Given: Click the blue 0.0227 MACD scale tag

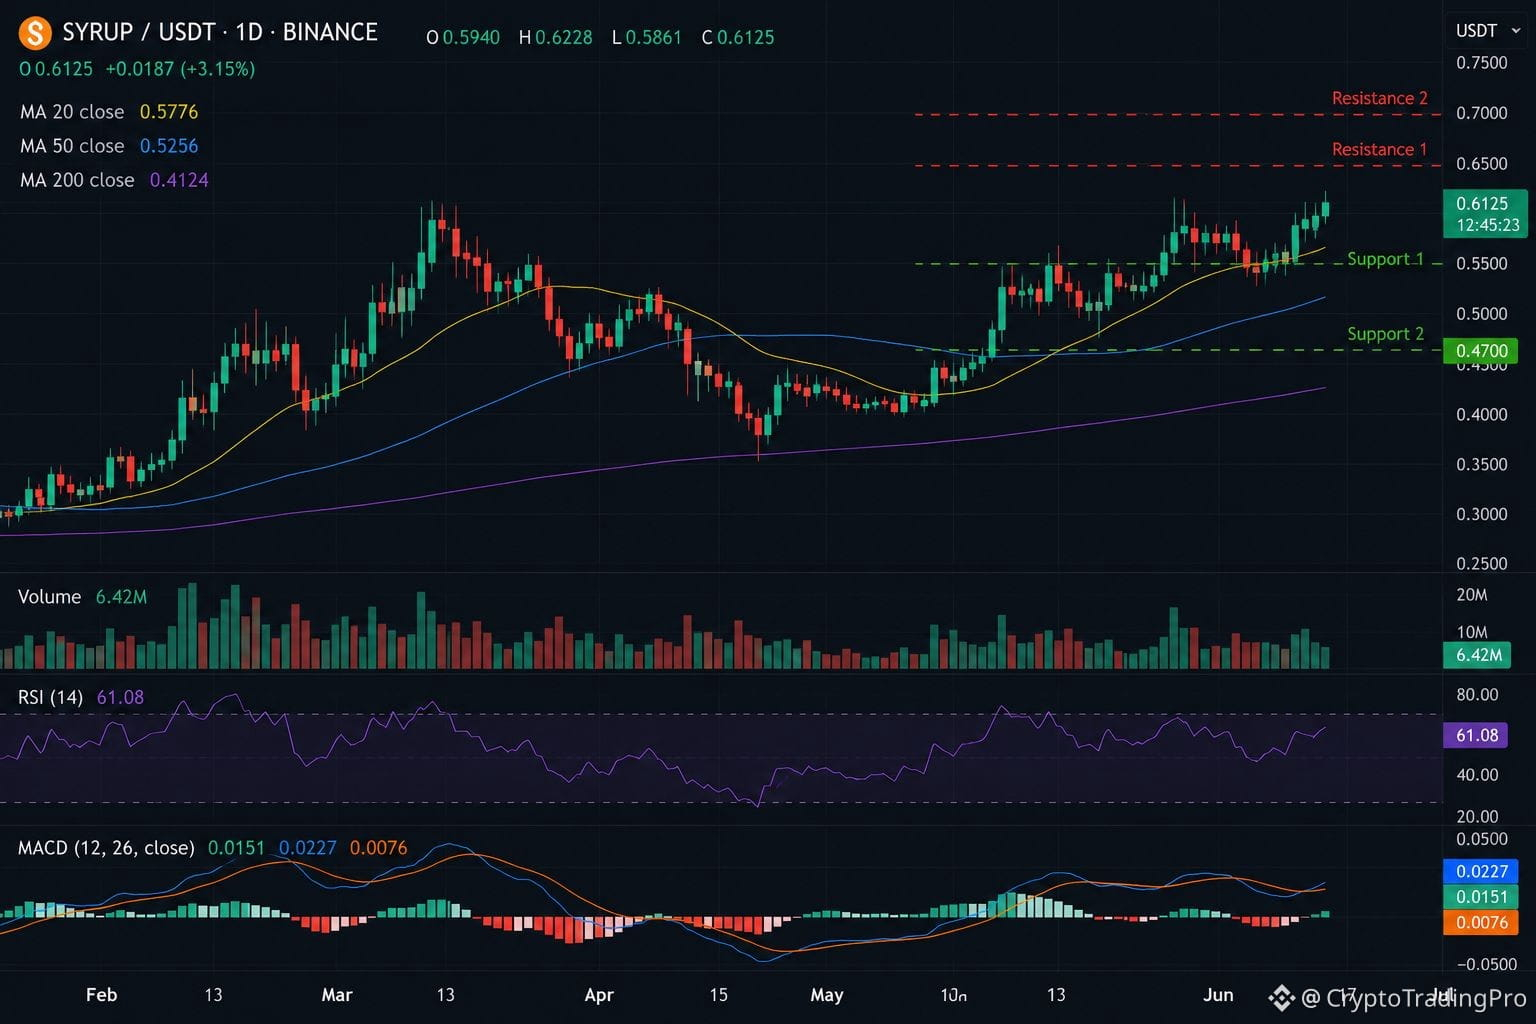Looking at the screenshot, I should click(x=1481, y=871).
